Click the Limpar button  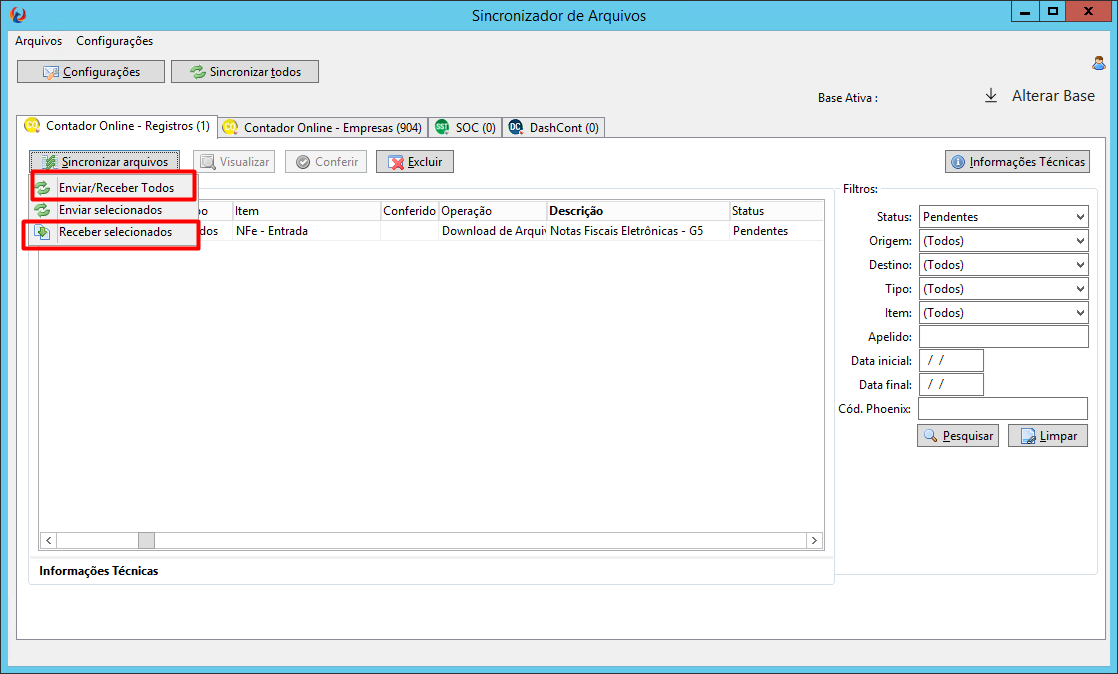(x=1047, y=435)
